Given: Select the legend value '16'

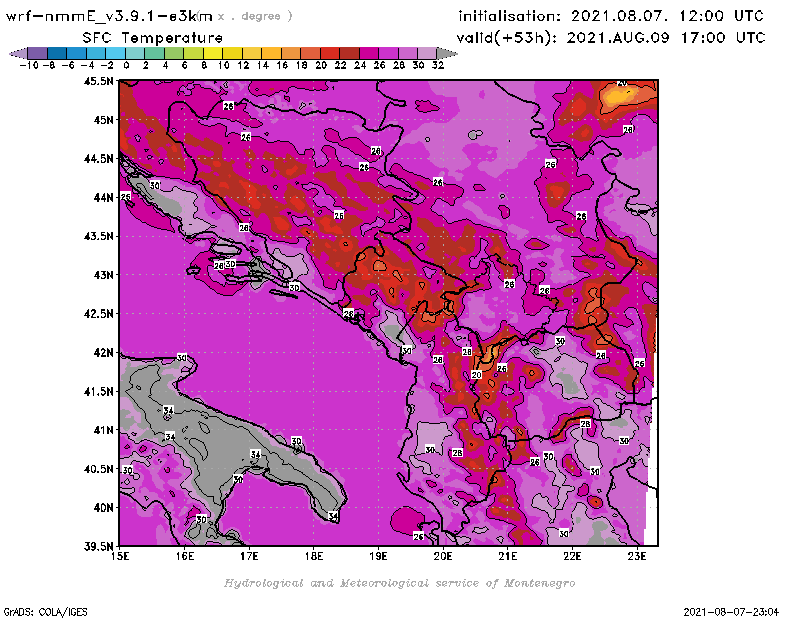Looking at the screenshot, I should 282,66.
